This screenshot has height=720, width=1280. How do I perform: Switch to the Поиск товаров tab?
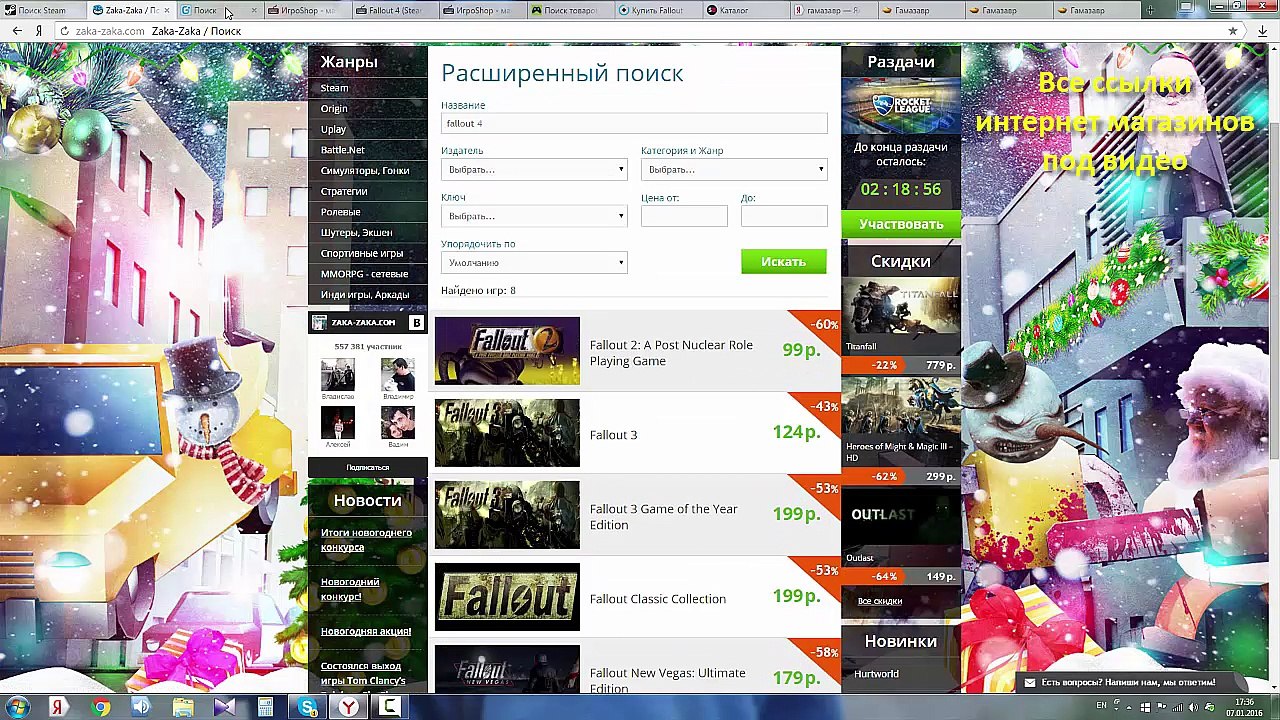569,10
